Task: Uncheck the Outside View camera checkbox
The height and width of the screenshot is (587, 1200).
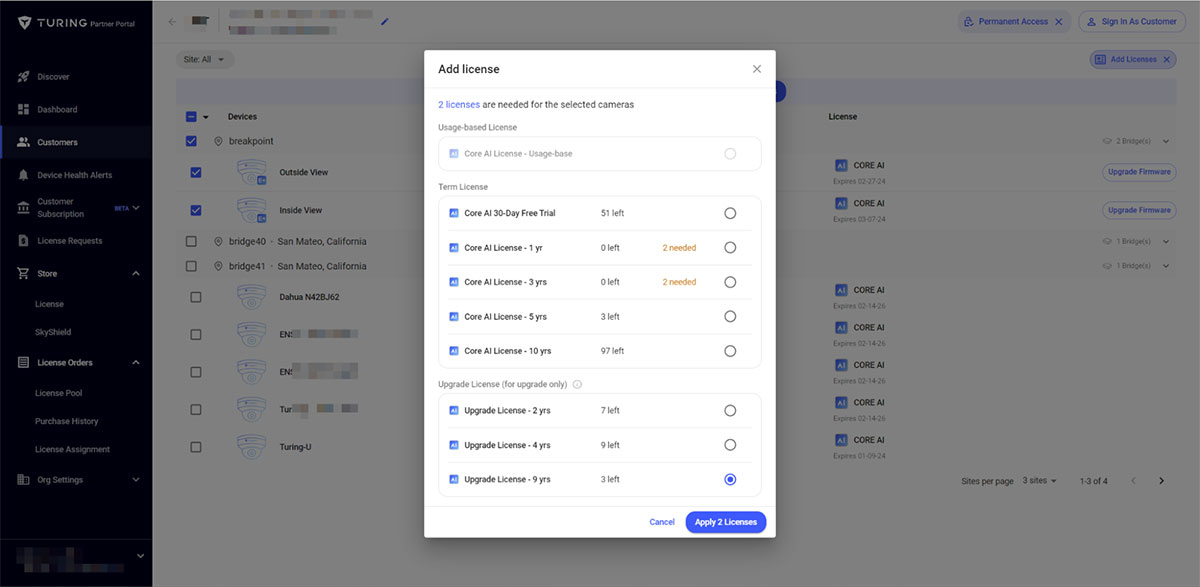Action: click(196, 172)
